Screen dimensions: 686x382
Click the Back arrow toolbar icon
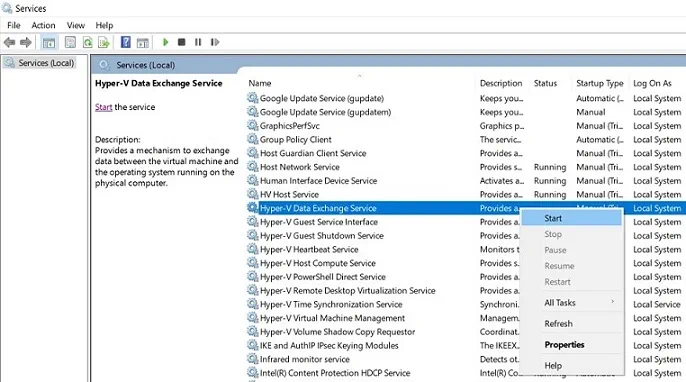click(x=9, y=42)
